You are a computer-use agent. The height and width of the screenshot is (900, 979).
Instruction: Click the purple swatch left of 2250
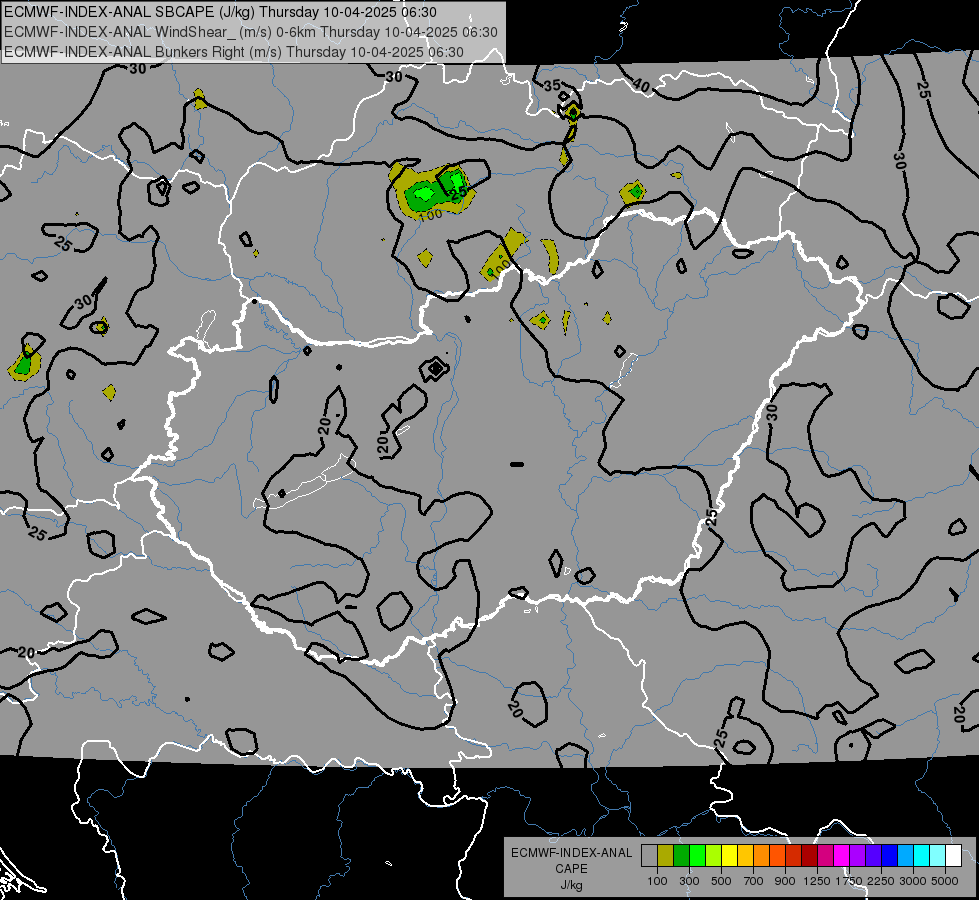click(858, 856)
